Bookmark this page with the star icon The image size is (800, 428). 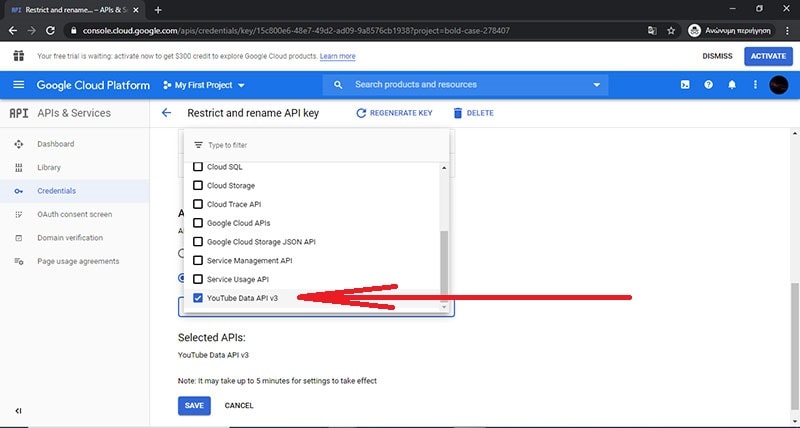point(669,30)
